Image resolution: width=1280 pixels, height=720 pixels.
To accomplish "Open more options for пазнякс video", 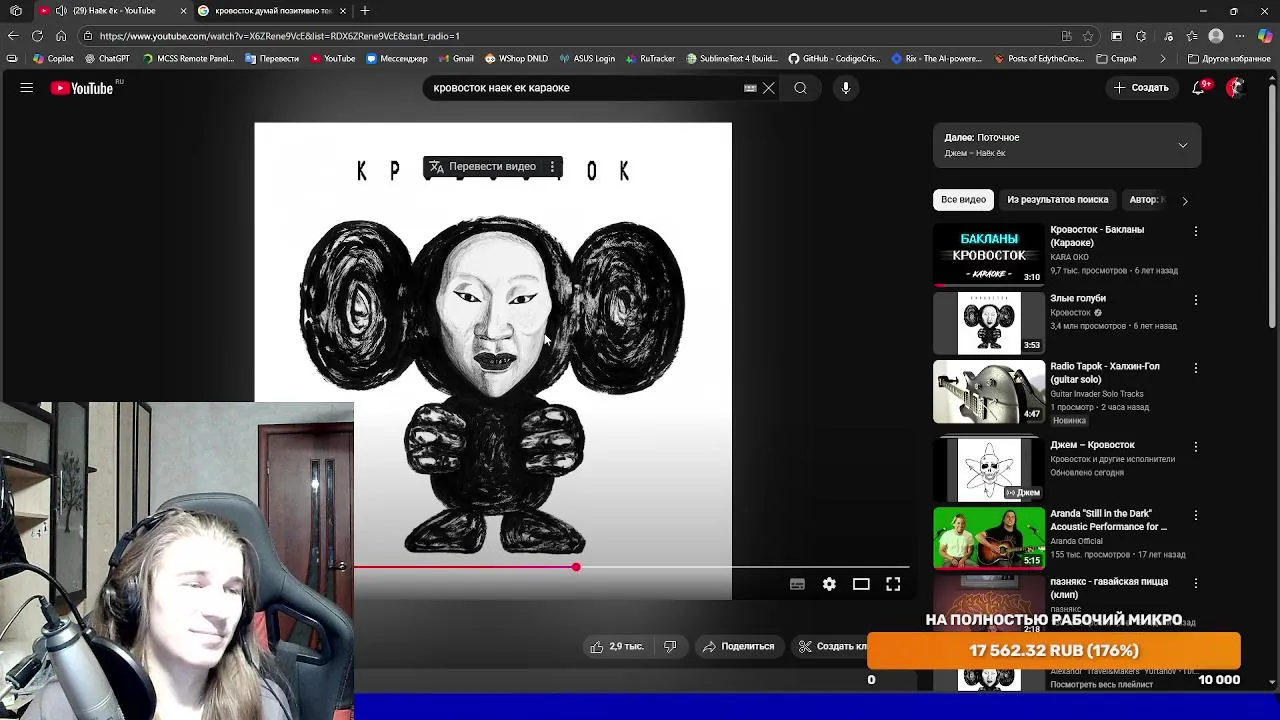I will click(1196, 583).
